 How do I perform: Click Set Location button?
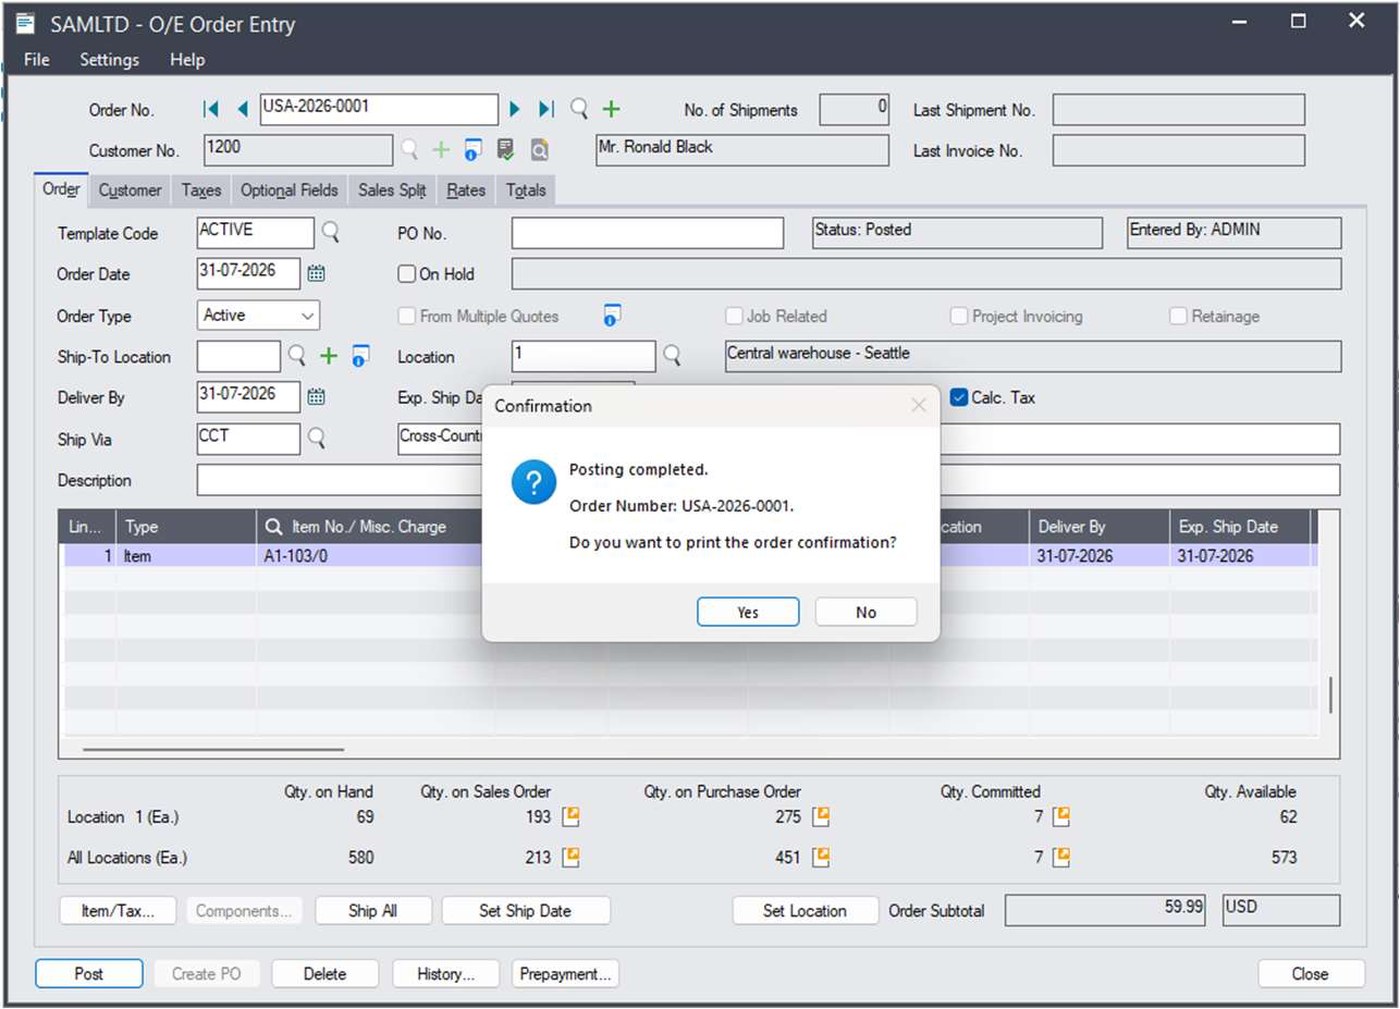(x=805, y=911)
